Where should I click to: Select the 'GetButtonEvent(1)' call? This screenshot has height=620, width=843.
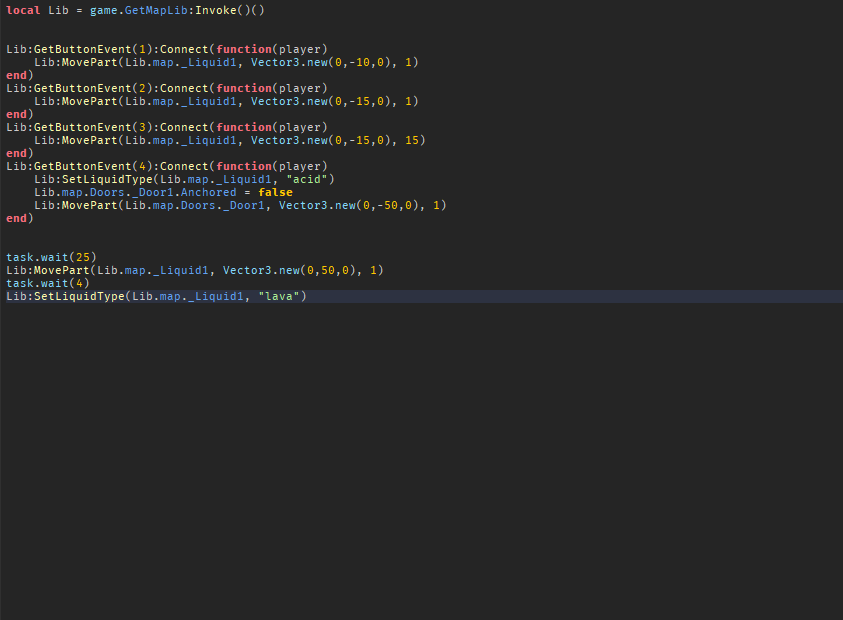[x=90, y=48]
